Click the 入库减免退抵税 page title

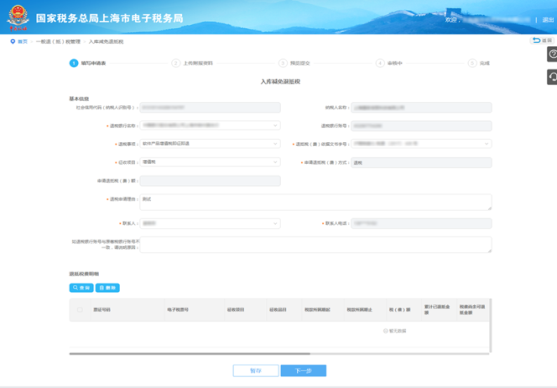(x=280, y=82)
